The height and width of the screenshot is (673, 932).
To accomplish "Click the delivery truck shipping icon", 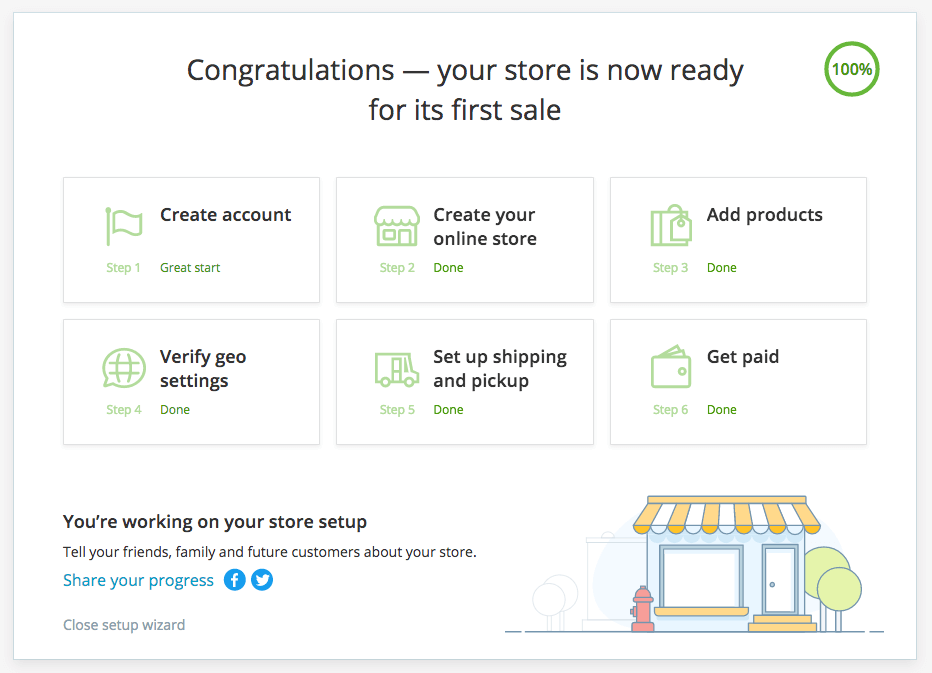I will [396, 369].
